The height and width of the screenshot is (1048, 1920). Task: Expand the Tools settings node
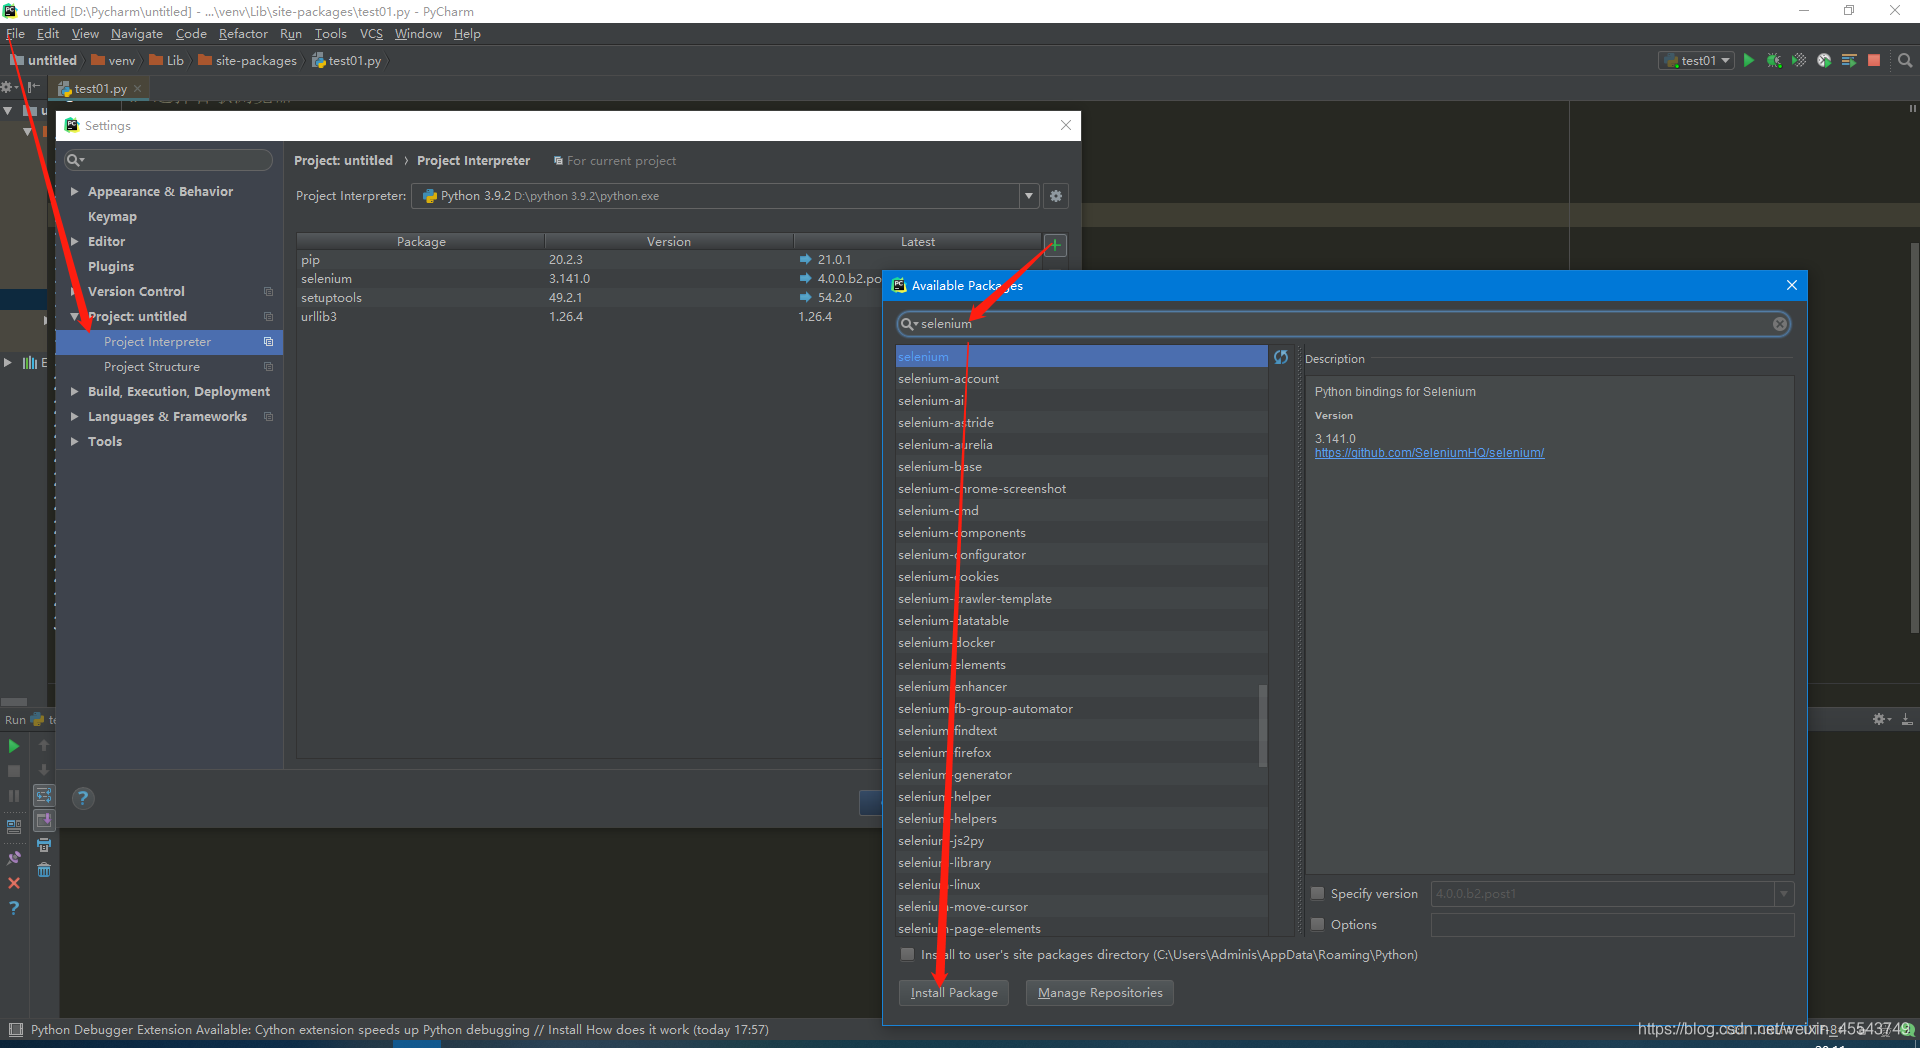click(x=74, y=441)
